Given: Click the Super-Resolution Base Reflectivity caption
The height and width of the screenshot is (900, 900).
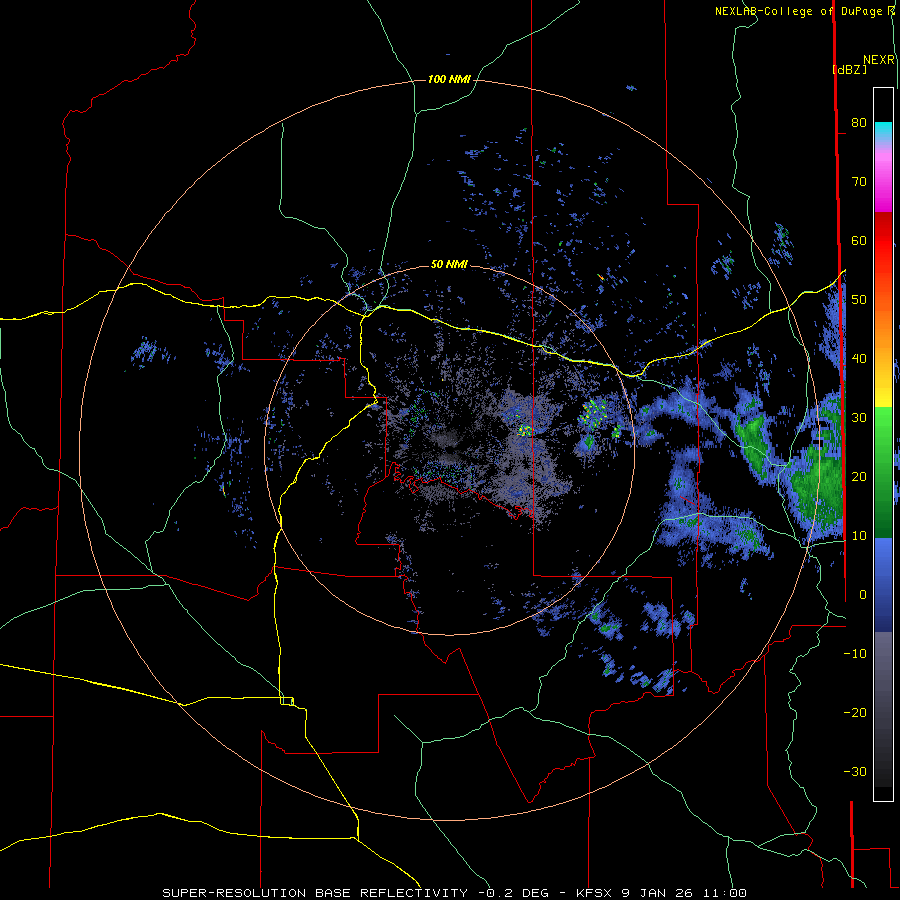Looking at the screenshot, I should (x=315, y=893).
